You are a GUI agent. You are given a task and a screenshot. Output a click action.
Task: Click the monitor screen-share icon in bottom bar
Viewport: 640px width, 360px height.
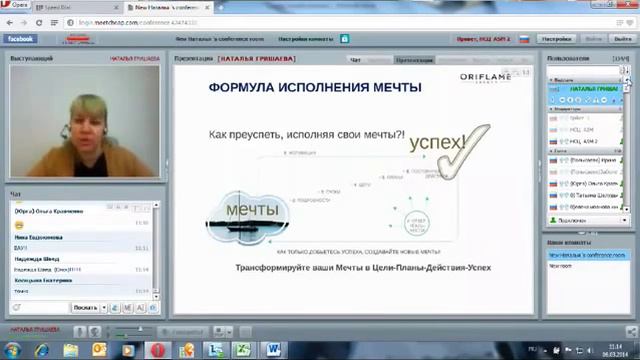[x=220, y=332]
